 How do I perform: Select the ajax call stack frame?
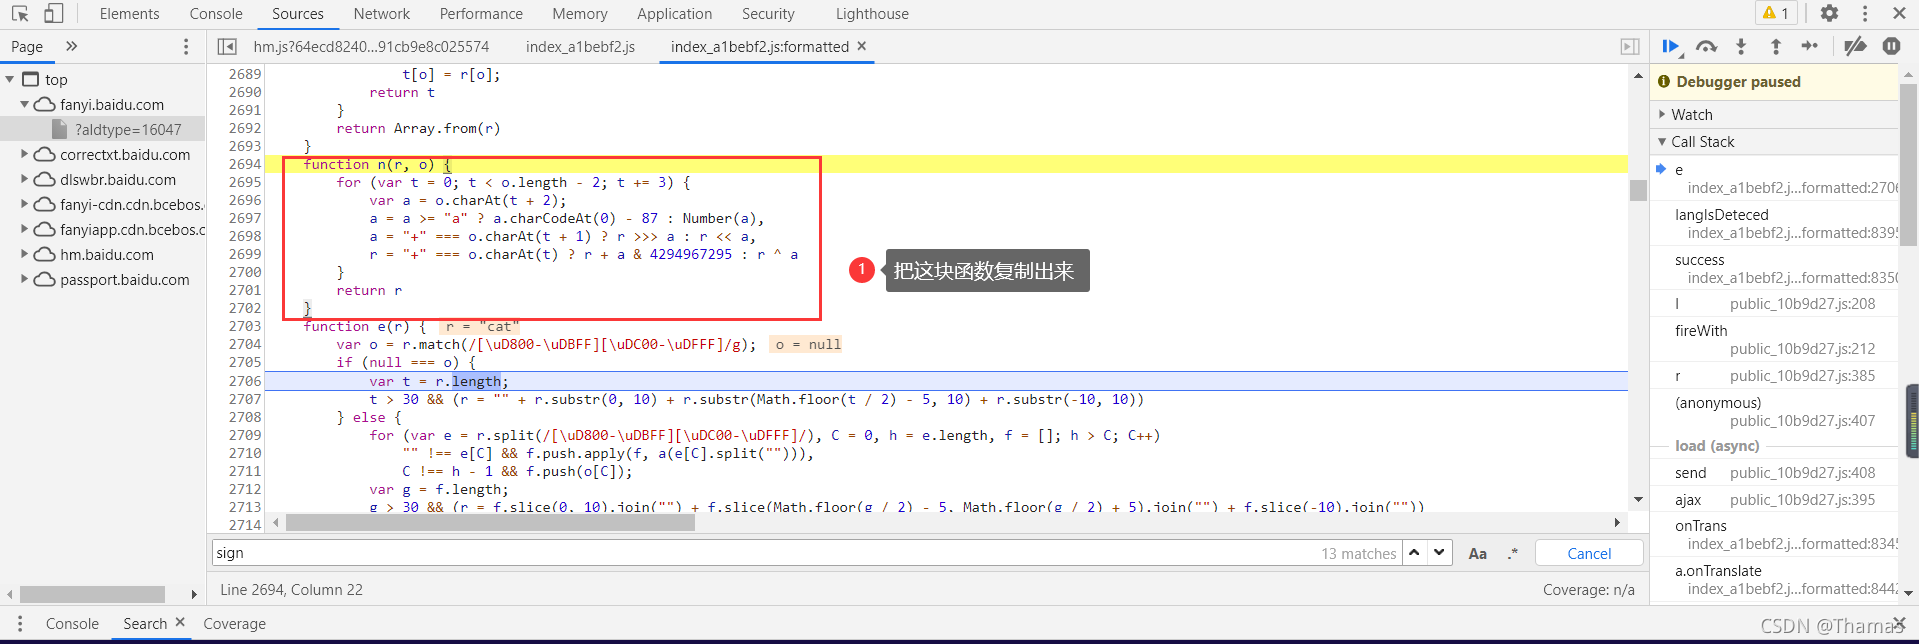pos(1774,499)
